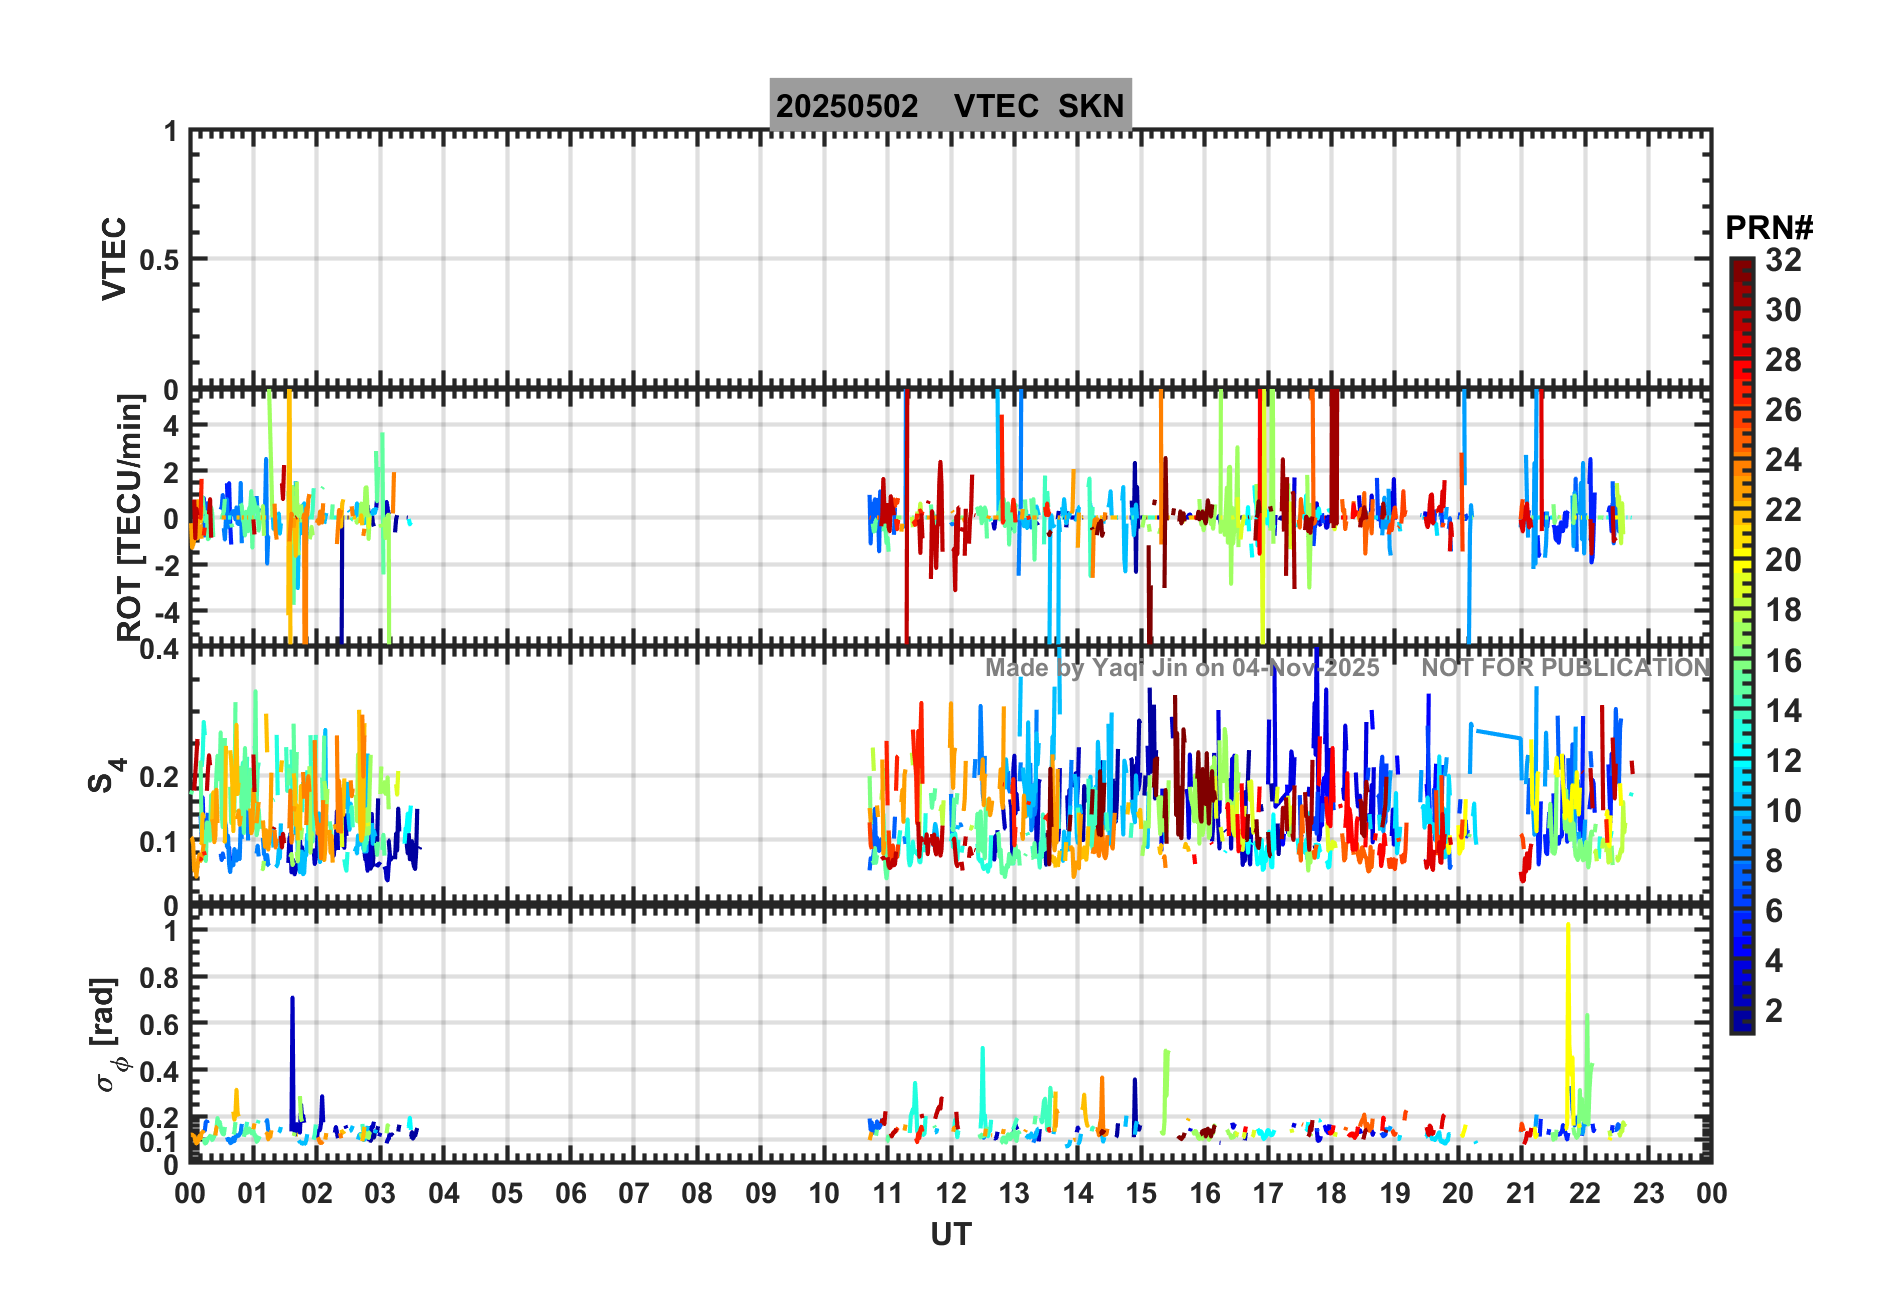The width and height of the screenshot is (1902, 1292).
Task: Click x-axis tick label 19
Action: [1395, 1194]
